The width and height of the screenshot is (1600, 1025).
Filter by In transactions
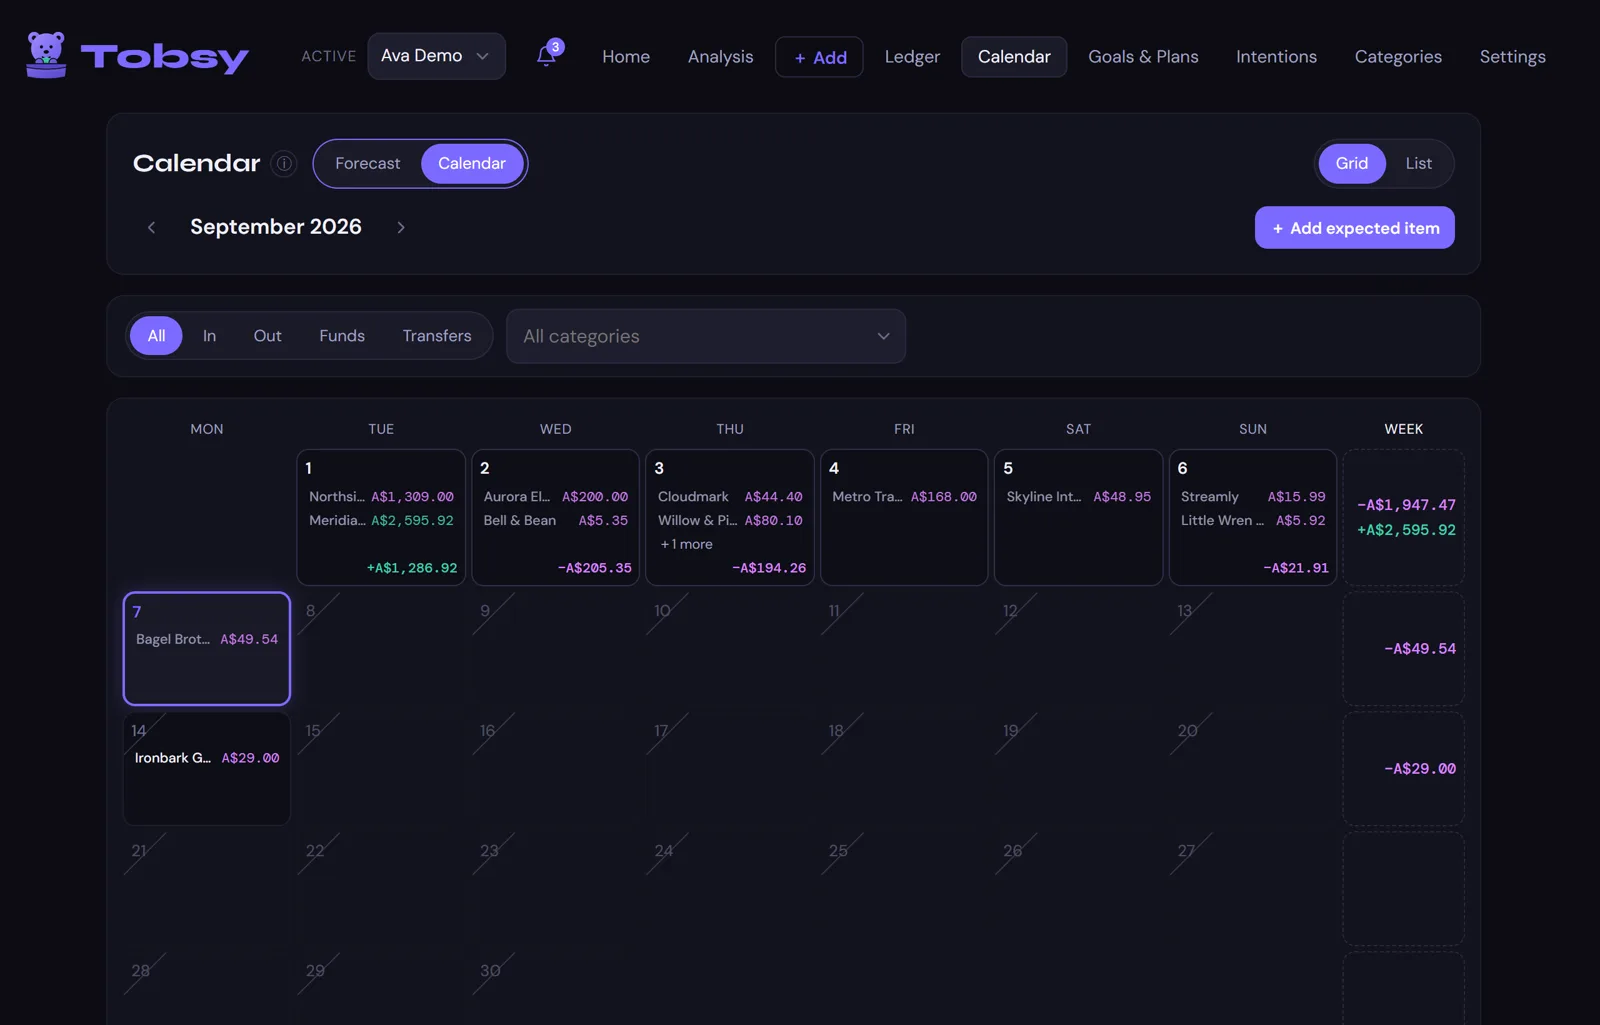click(x=209, y=336)
